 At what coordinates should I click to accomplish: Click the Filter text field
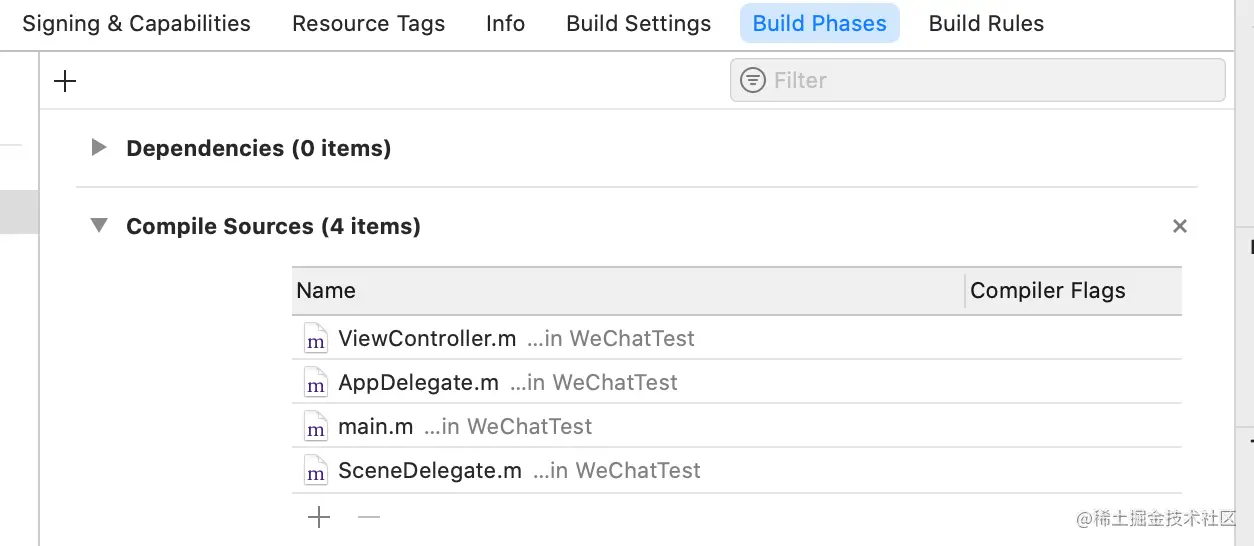pyautogui.click(x=990, y=80)
